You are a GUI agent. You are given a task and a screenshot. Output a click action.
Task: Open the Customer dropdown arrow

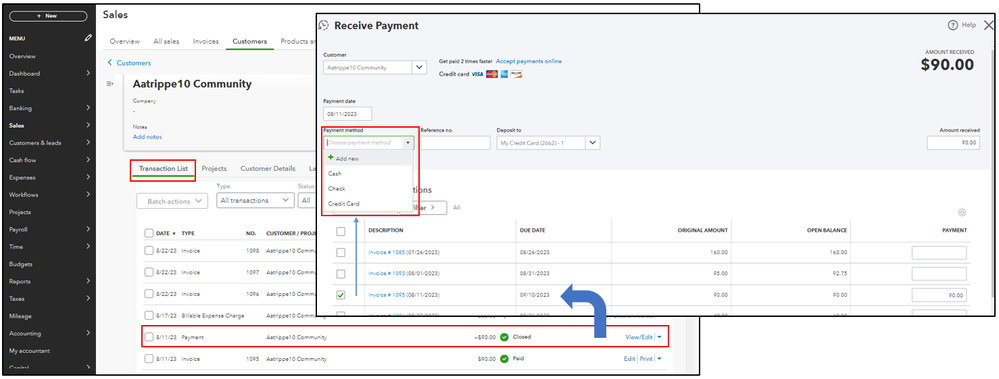pyautogui.click(x=419, y=67)
